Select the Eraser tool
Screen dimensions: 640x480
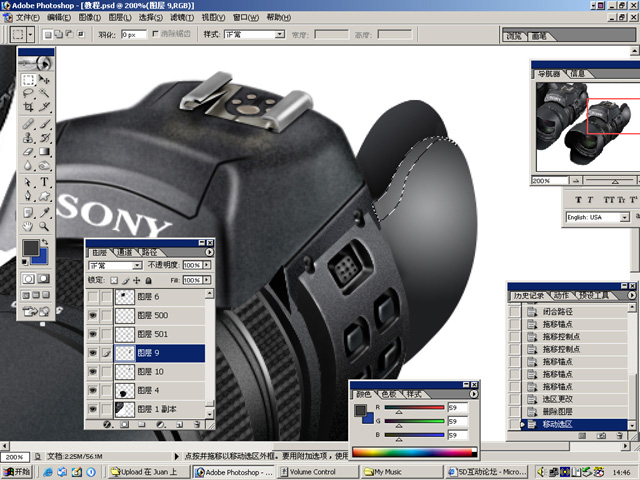28,152
